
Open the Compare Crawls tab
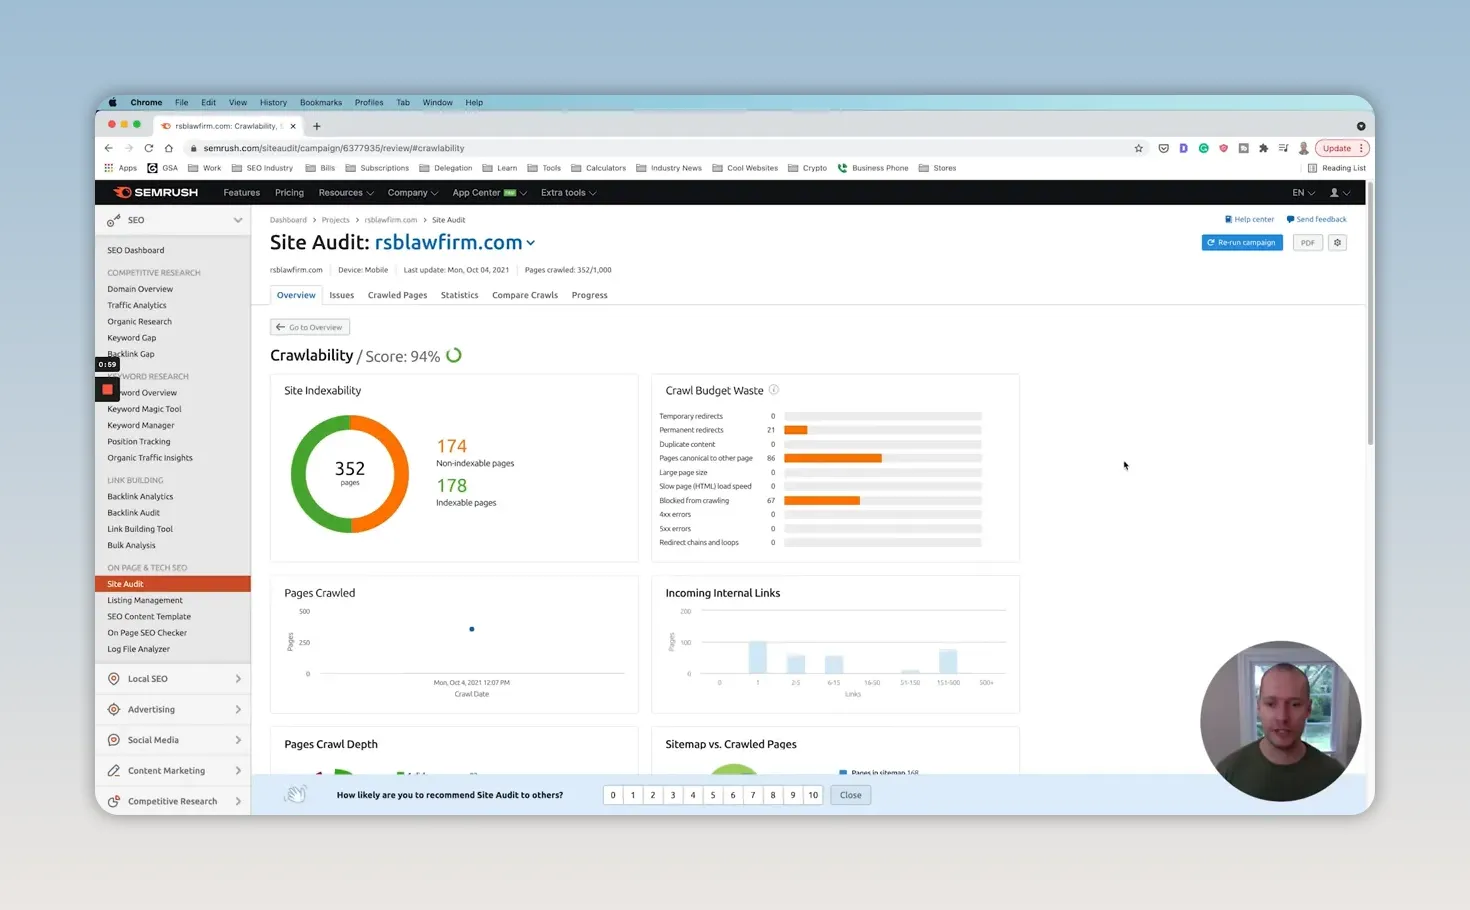(x=525, y=295)
